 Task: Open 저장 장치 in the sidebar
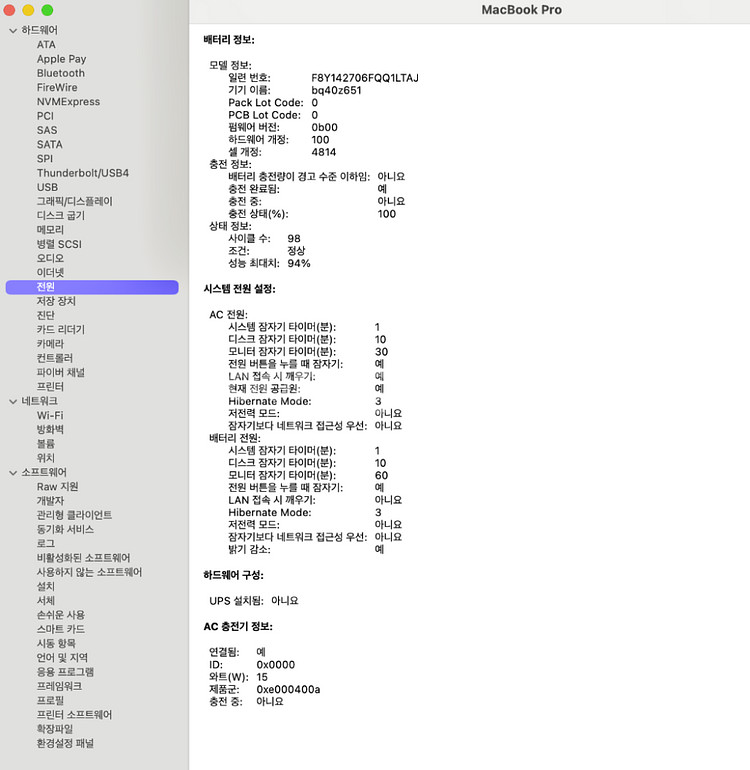coord(56,301)
